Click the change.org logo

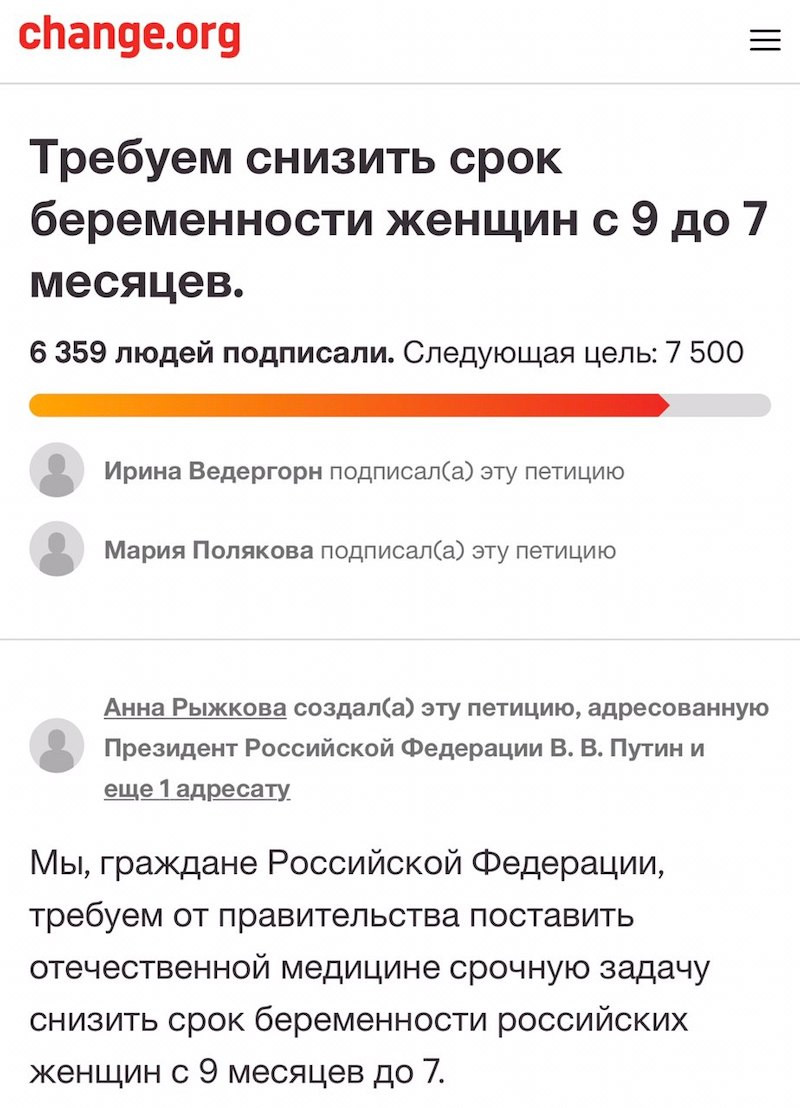point(130,36)
